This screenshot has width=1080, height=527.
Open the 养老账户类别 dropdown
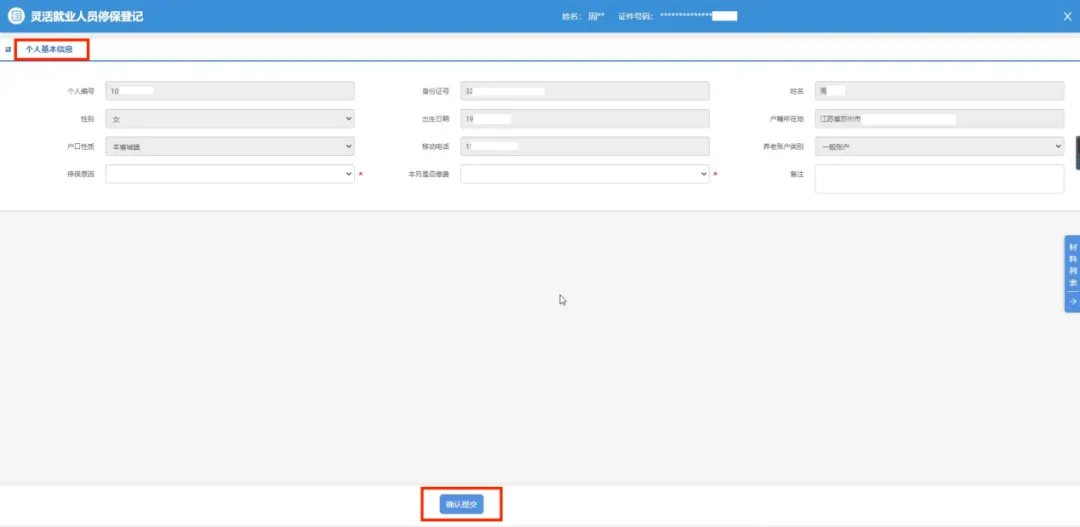938,147
